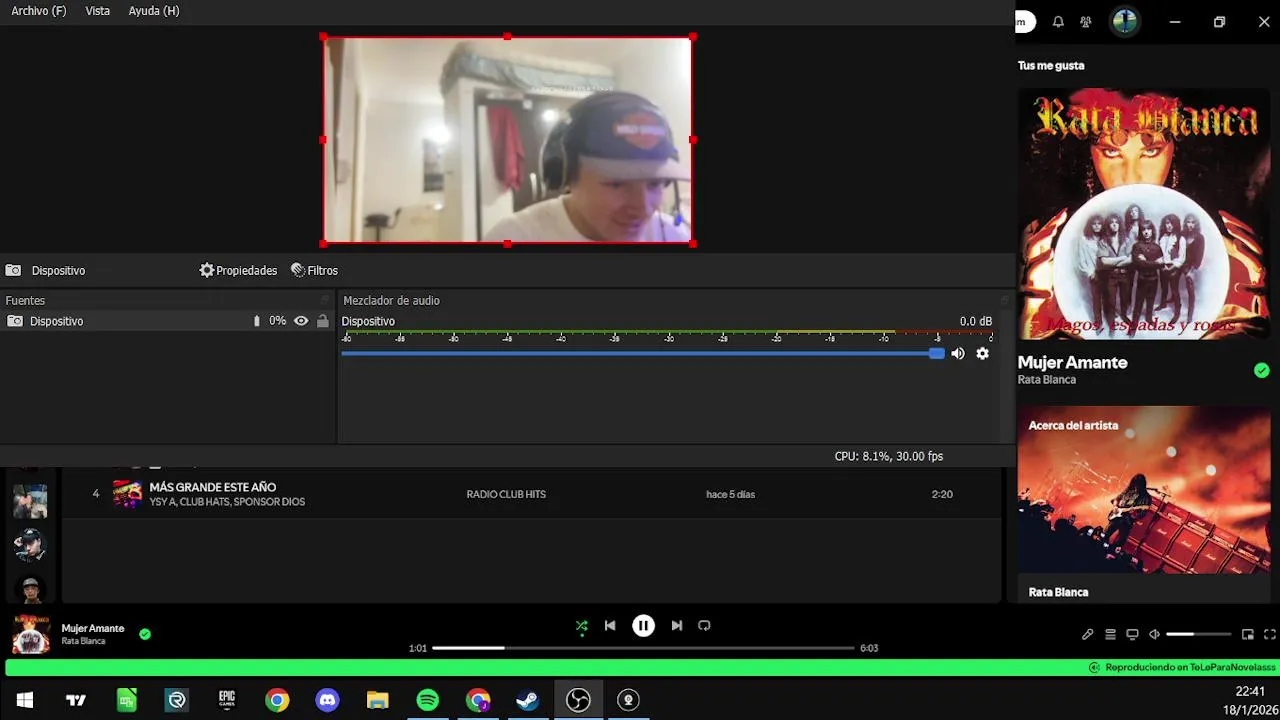Open Spotify from the taskbar
1280x720 pixels.
point(427,700)
